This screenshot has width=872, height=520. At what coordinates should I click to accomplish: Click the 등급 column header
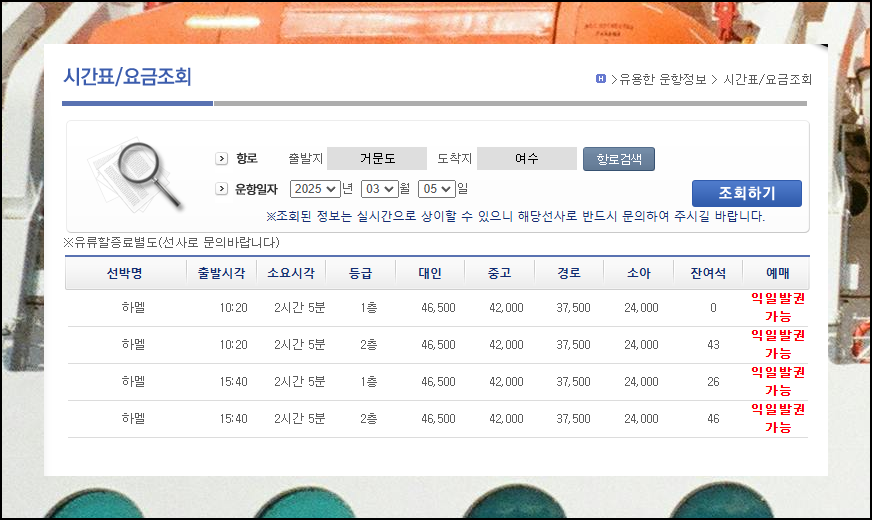pyautogui.click(x=360, y=273)
